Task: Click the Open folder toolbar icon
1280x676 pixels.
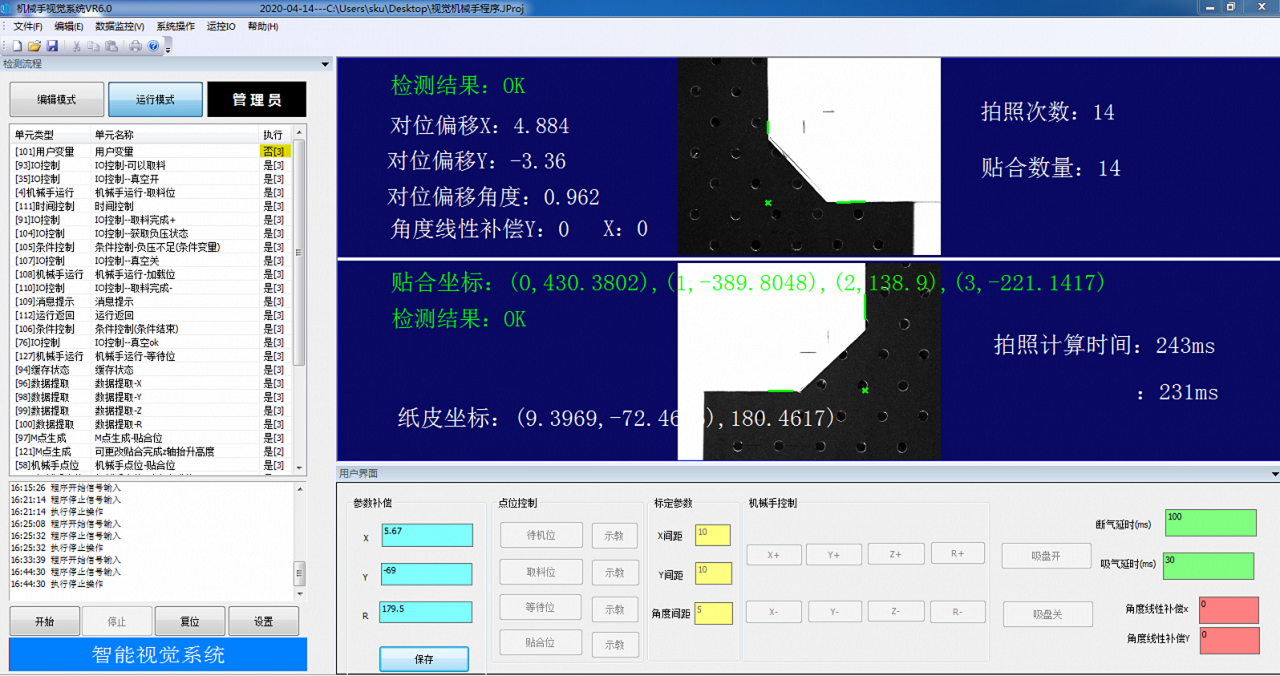Action: click(x=34, y=46)
